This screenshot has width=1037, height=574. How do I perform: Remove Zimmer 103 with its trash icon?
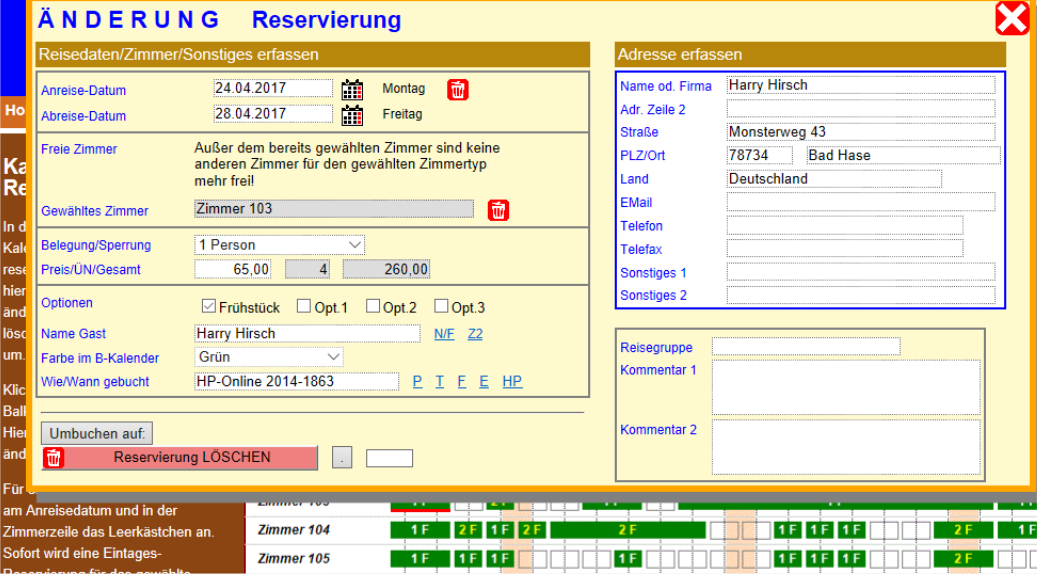coord(498,210)
